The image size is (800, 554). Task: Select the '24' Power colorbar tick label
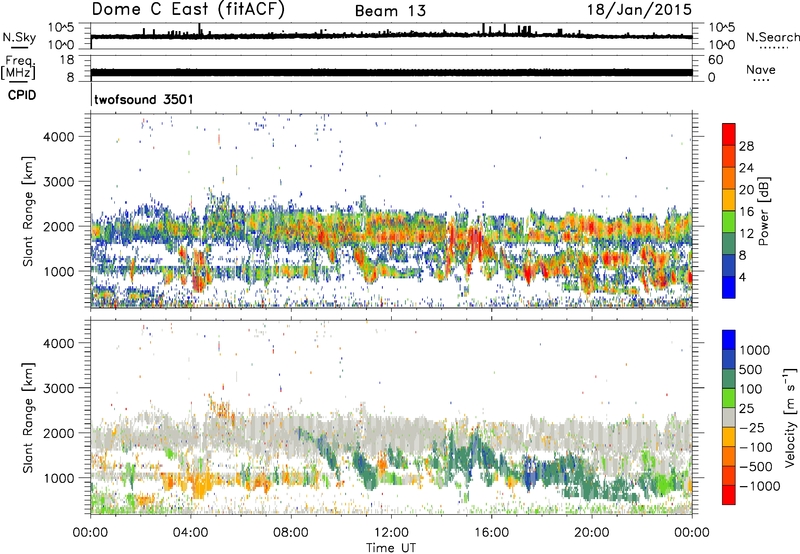coord(746,168)
